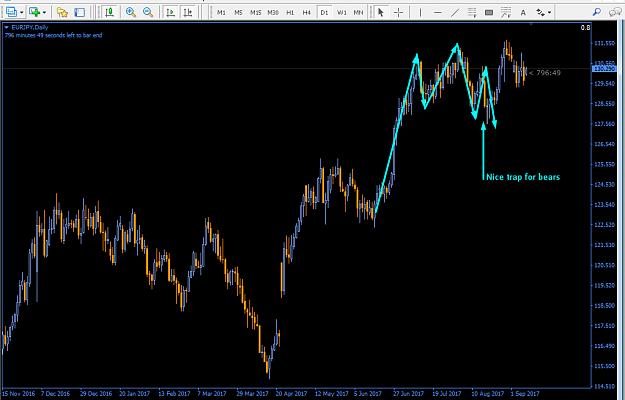The image size is (625, 400).
Task: Switch to the H1 timeframe
Action: tap(290, 13)
